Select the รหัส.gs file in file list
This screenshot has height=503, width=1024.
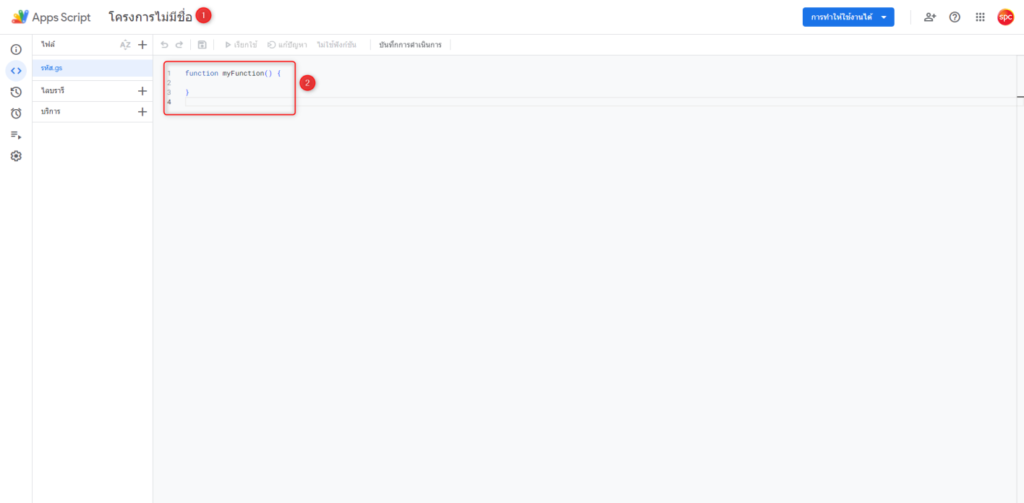[x=53, y=68]
